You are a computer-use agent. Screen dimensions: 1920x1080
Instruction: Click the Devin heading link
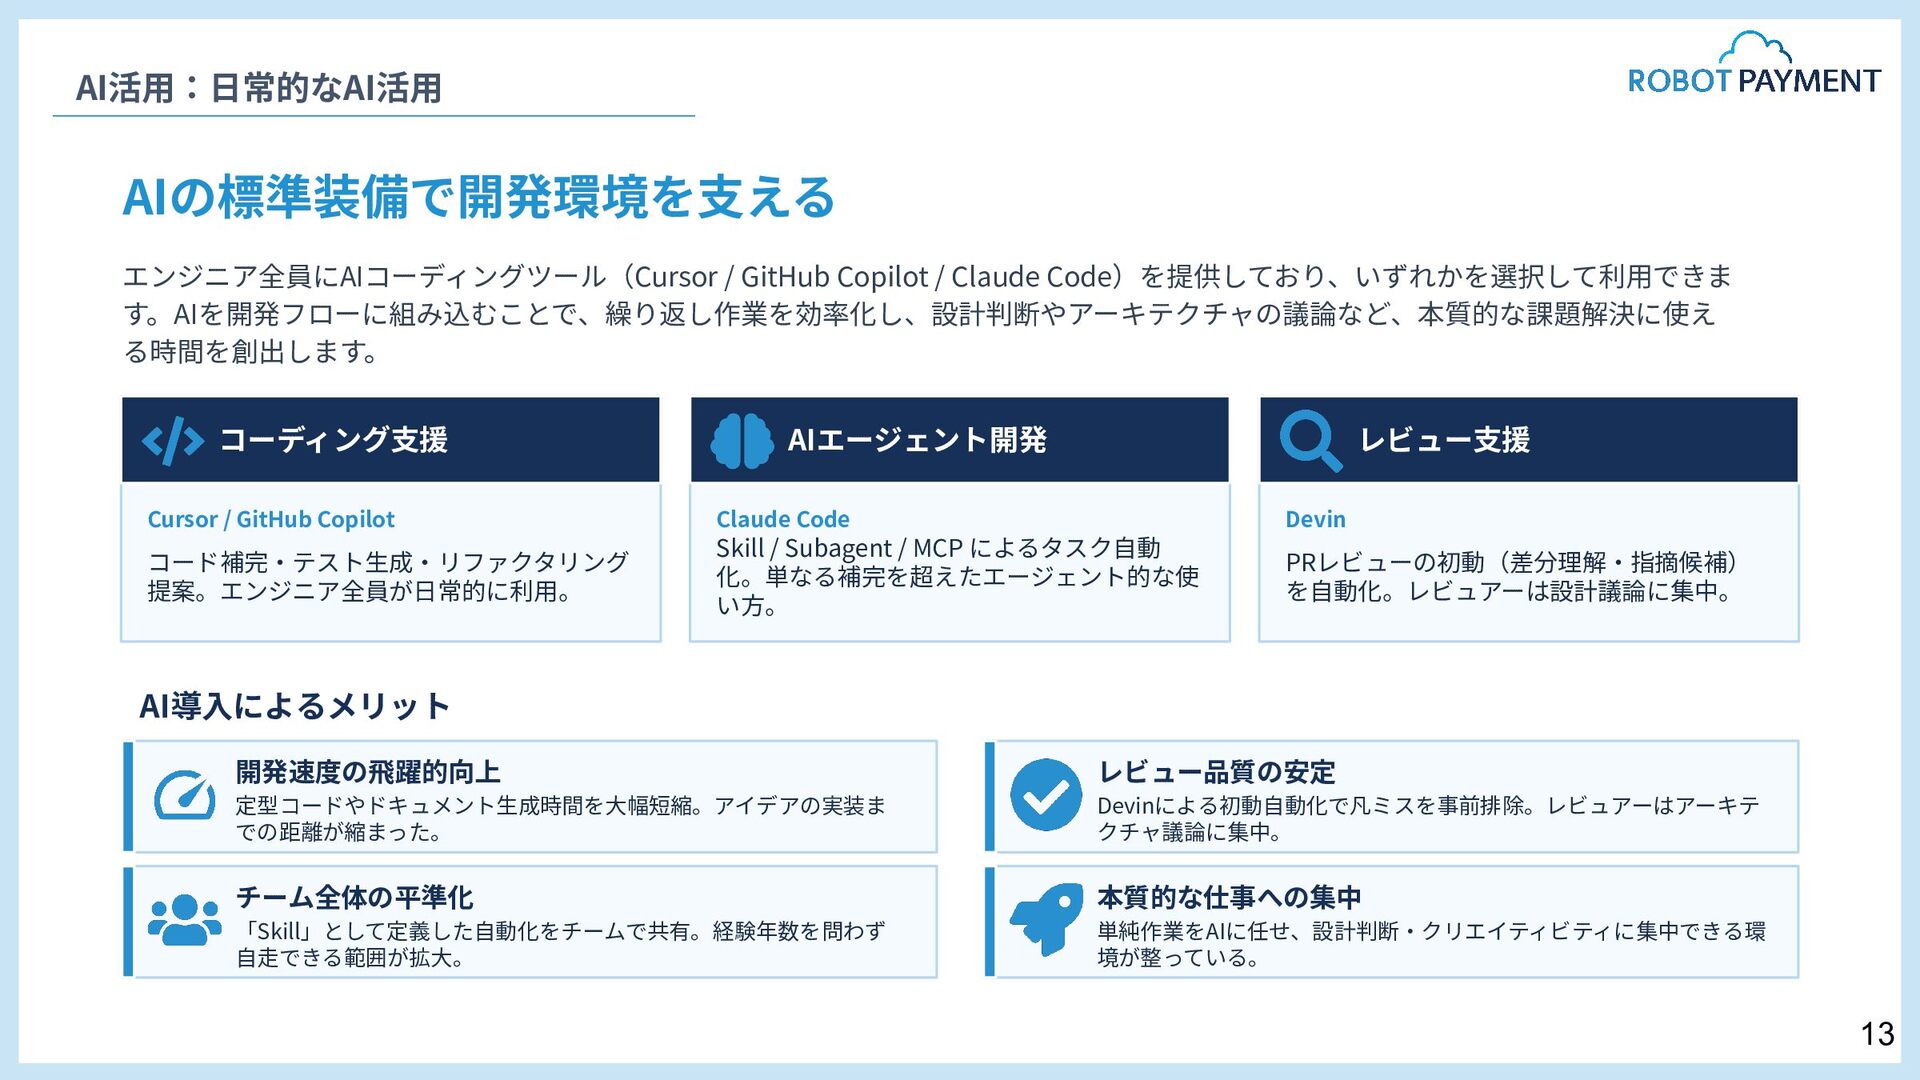1315,519
